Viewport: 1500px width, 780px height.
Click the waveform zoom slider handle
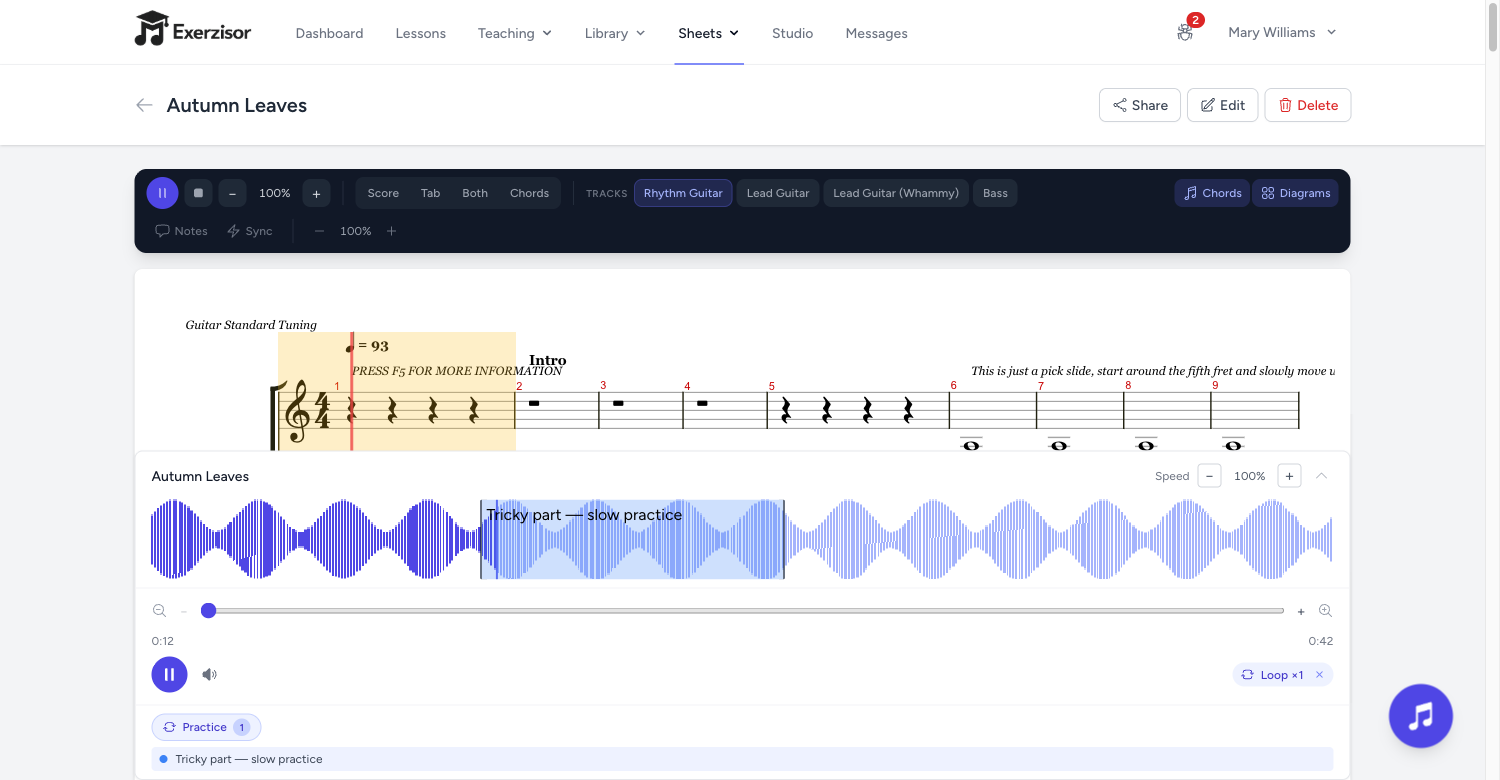point(208,610)
